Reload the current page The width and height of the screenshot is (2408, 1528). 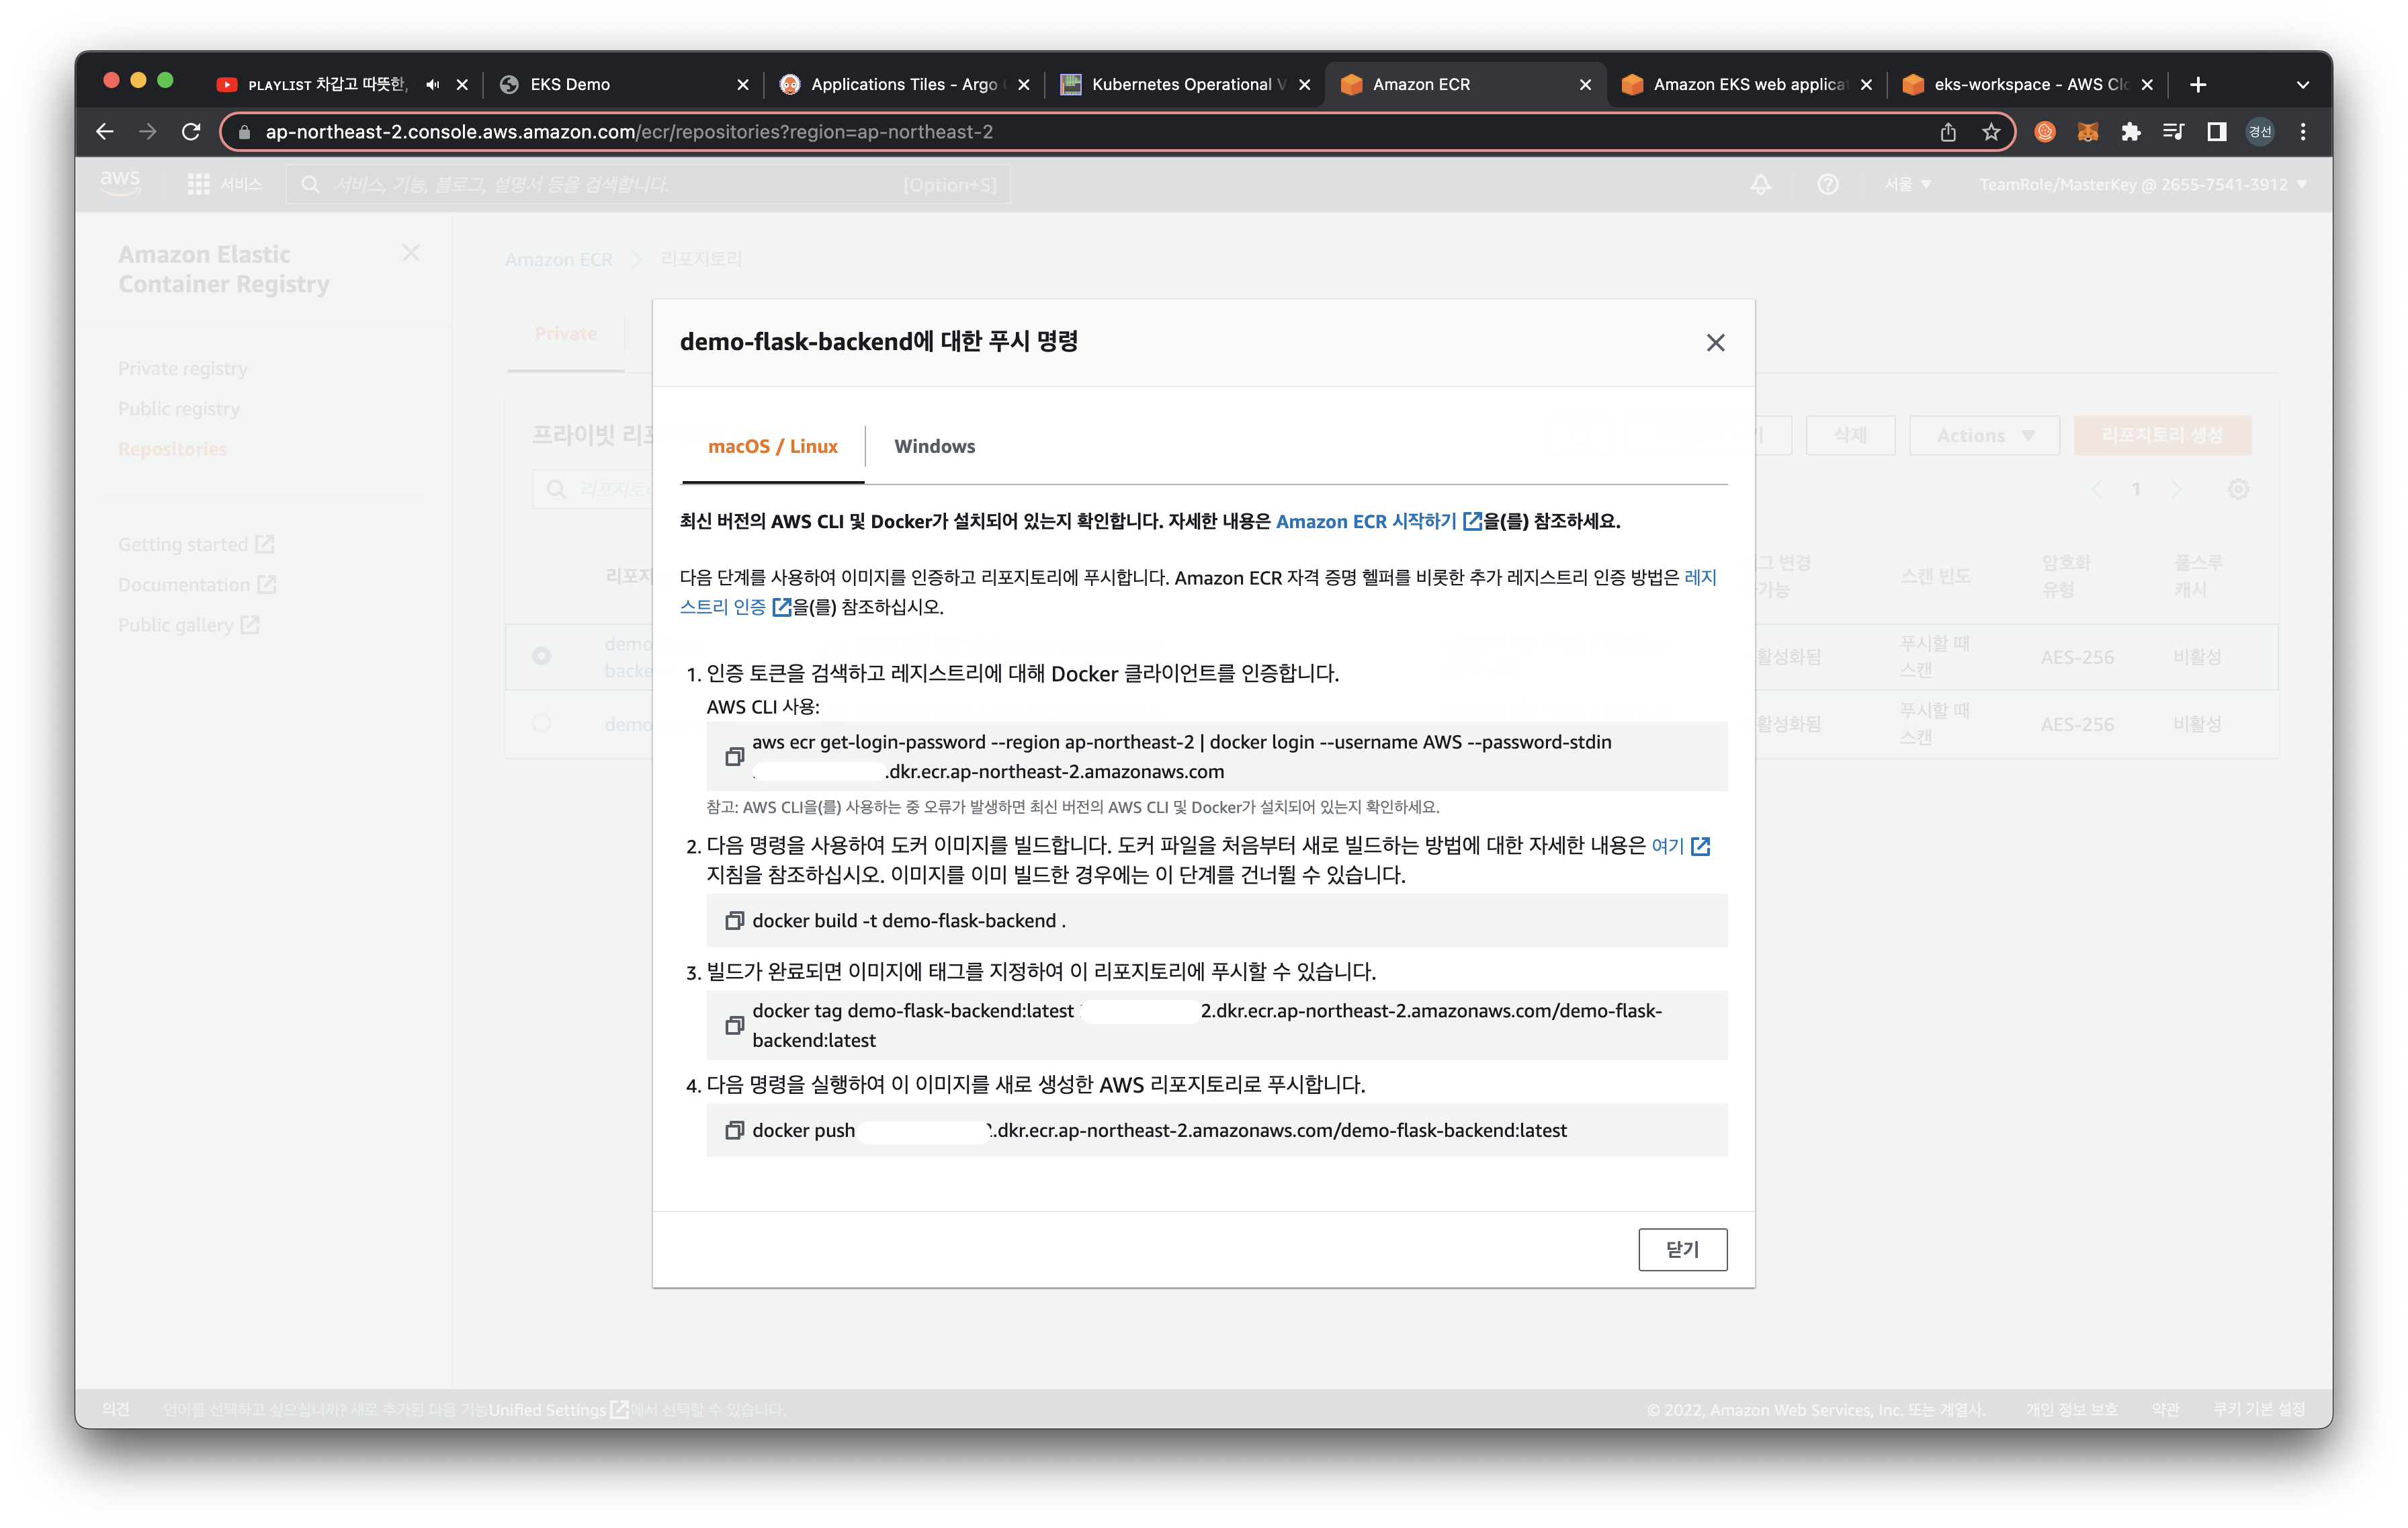click(191, 132)
